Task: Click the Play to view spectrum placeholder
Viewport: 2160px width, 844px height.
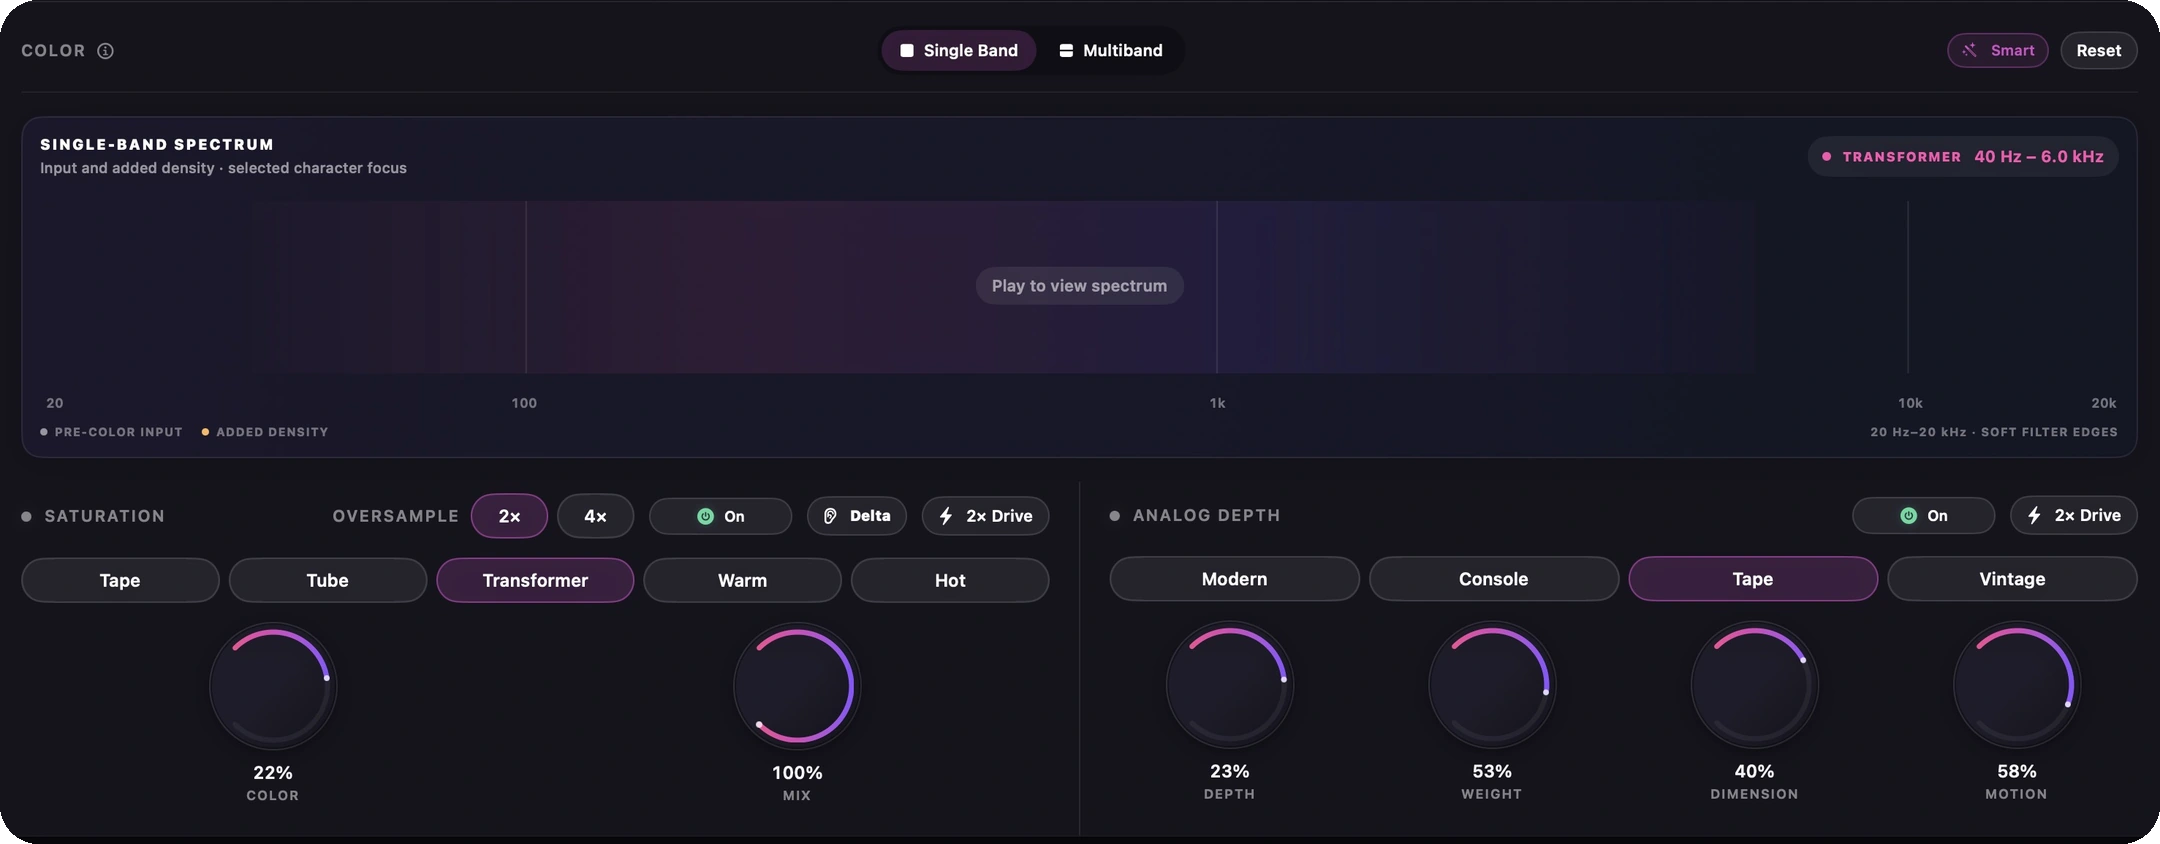Action: (x=1079, y=286)
